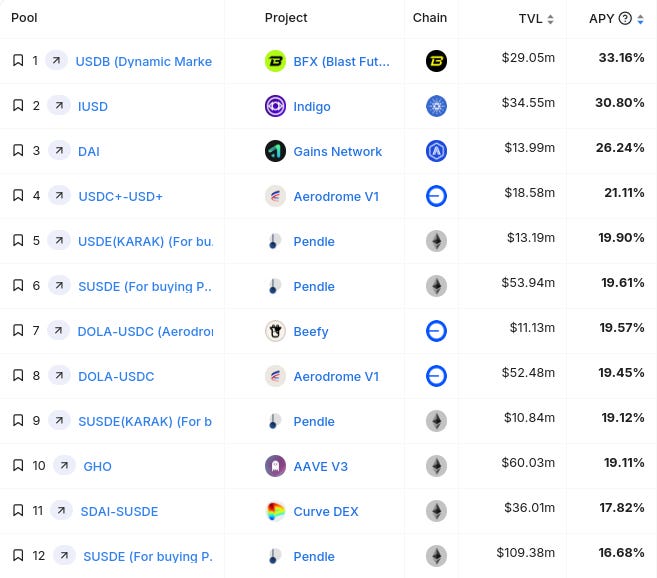657x578 pixels.
Task: Bookmark the USDB pool in row 1
Action: coord(18,60)
